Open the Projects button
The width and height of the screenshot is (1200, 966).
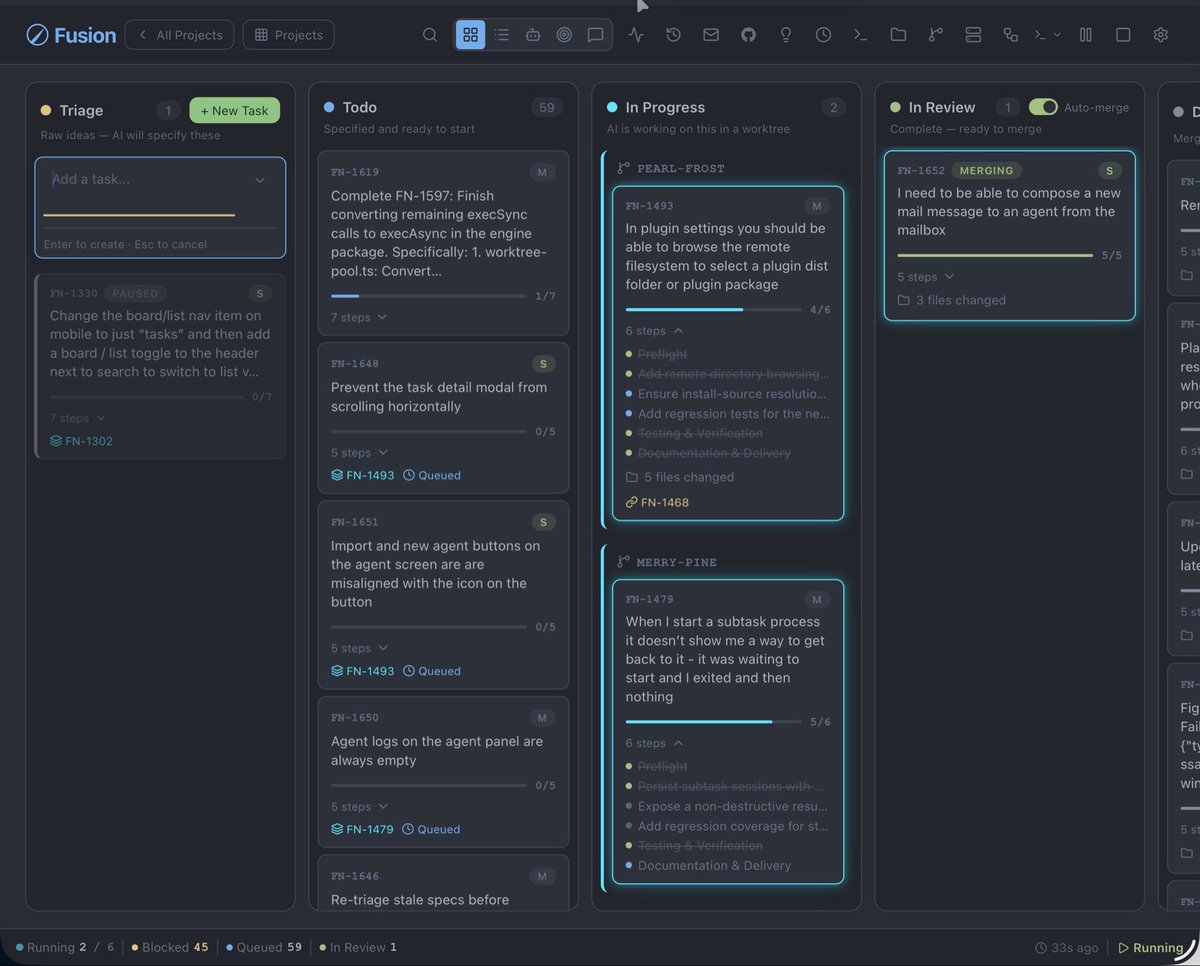pos(288,35)
